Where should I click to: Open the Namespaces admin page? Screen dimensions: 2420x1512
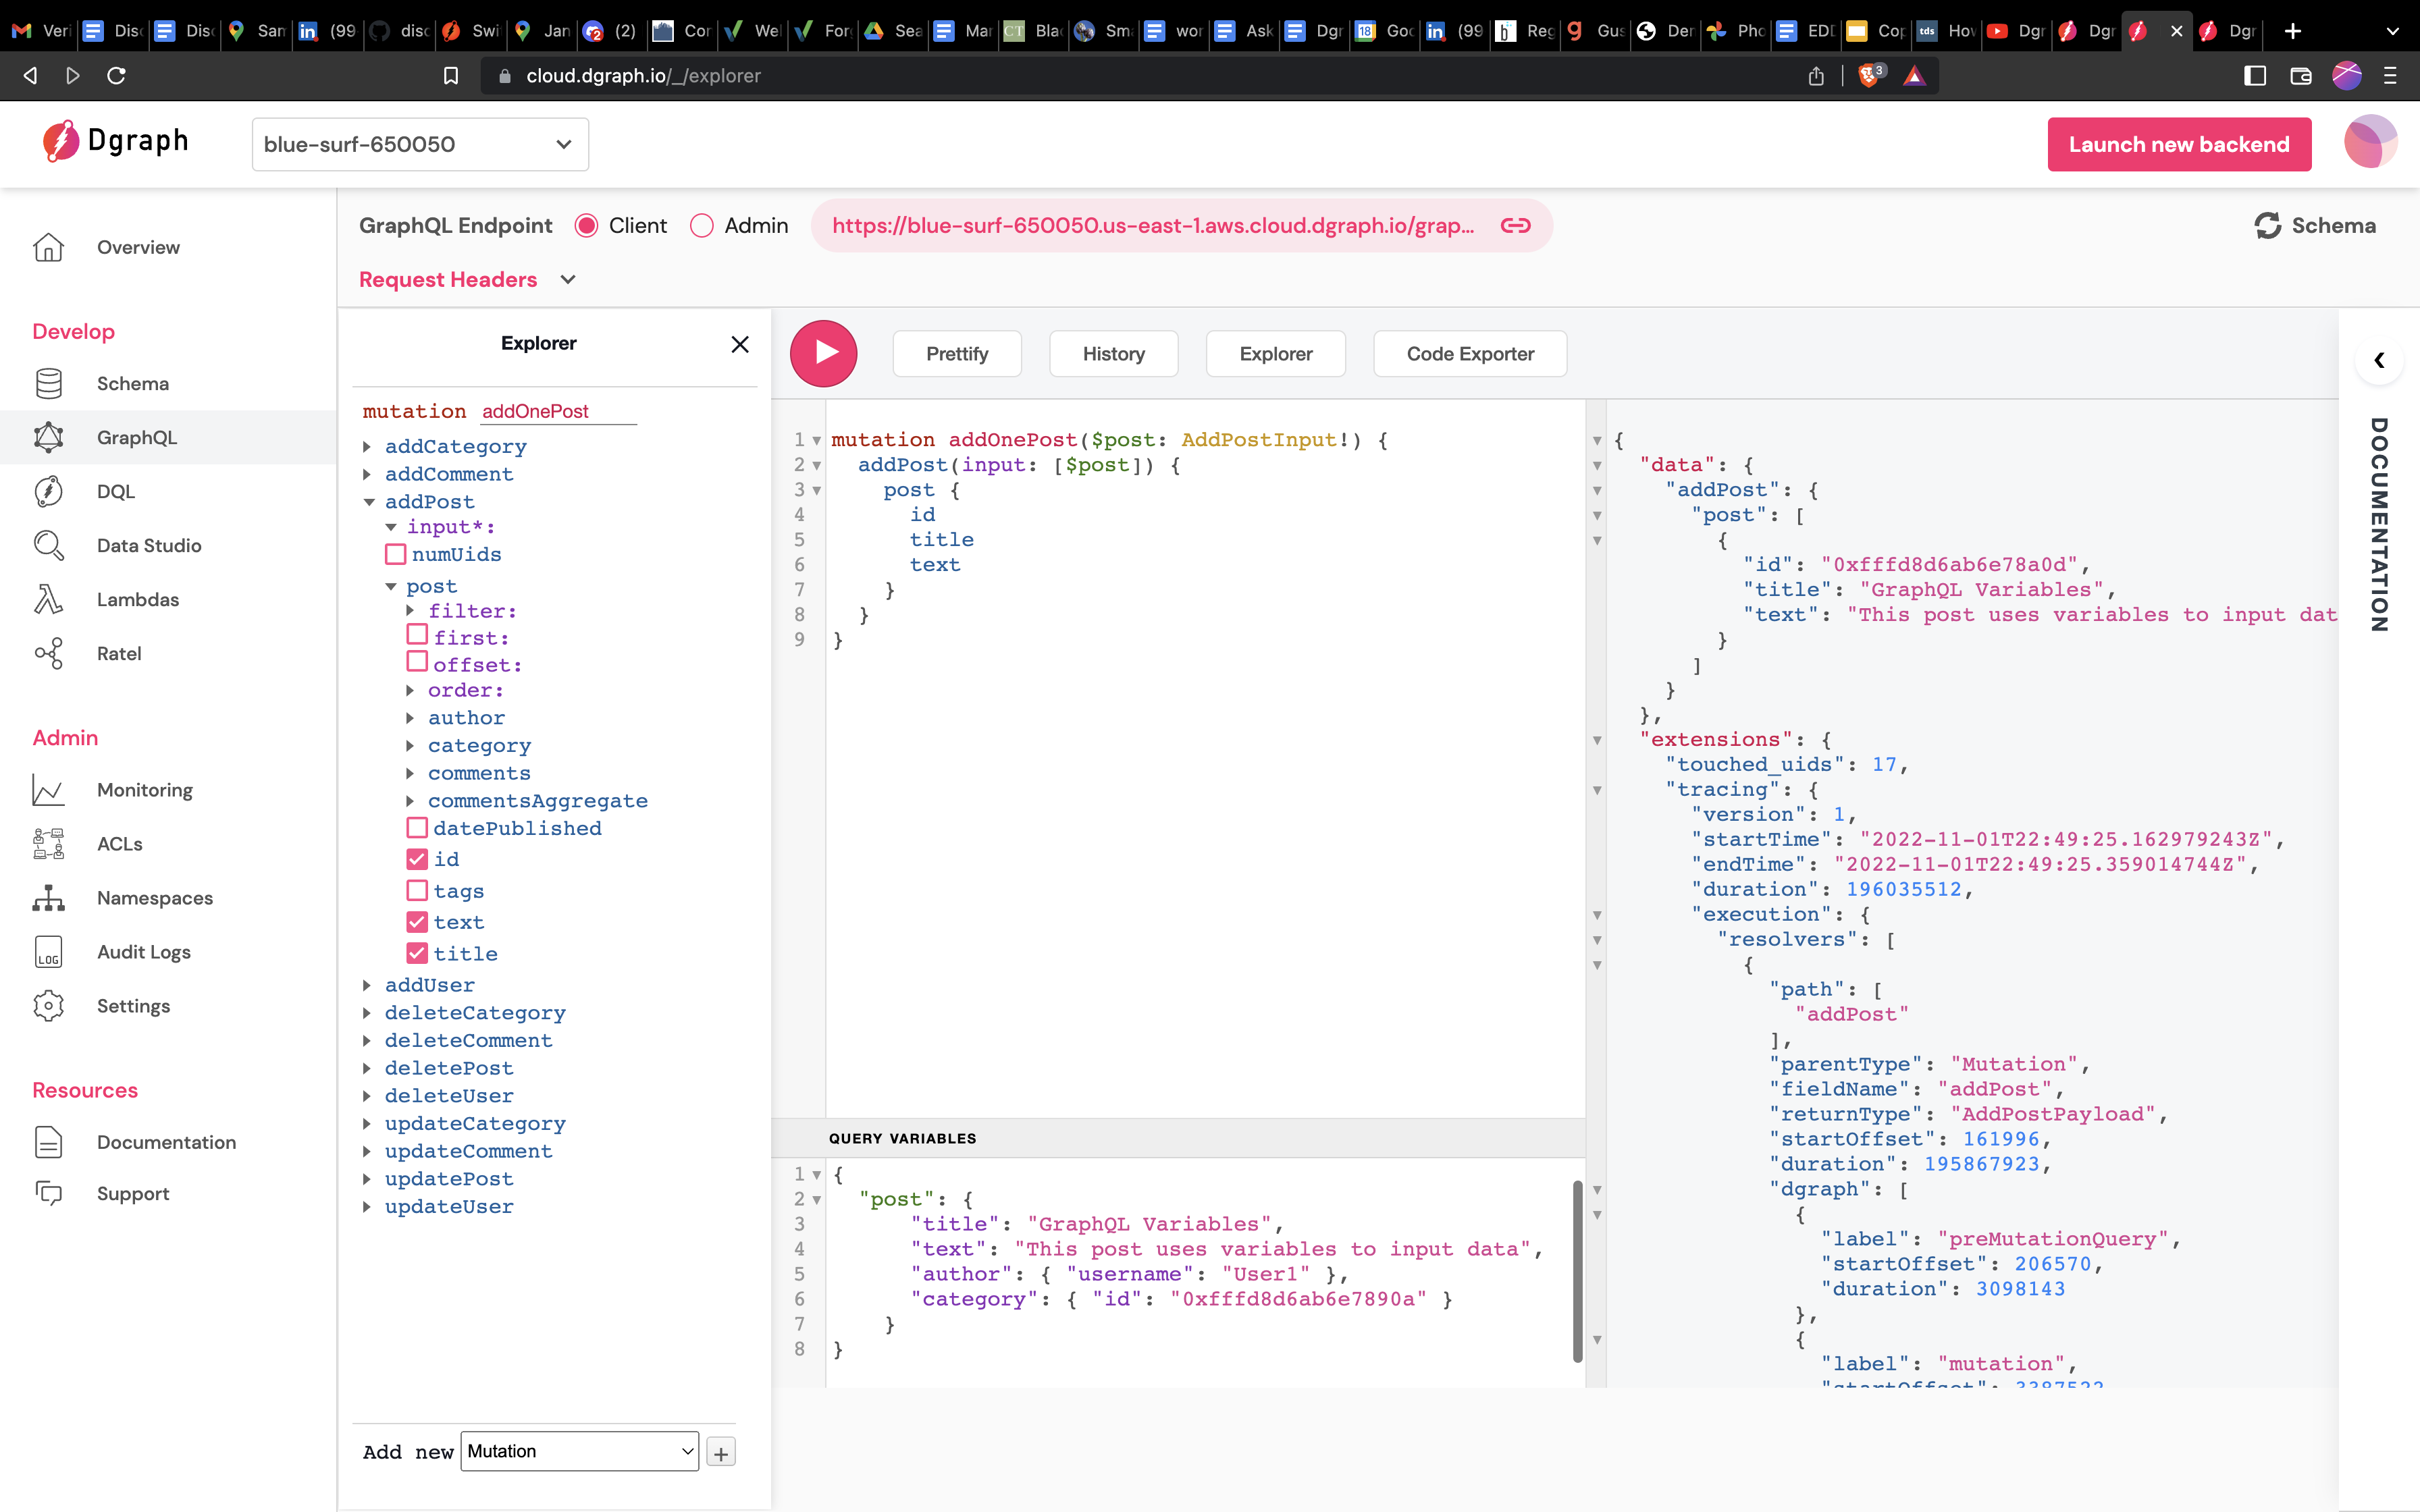[x=154, y=897]
